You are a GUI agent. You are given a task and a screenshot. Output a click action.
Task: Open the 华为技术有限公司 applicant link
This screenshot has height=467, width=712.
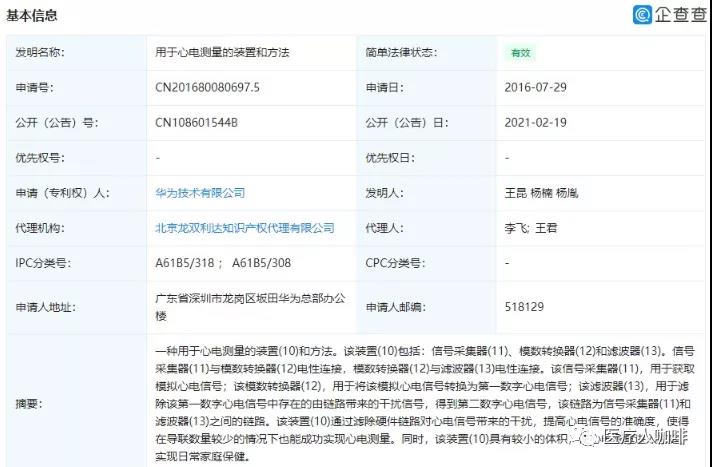200,193
